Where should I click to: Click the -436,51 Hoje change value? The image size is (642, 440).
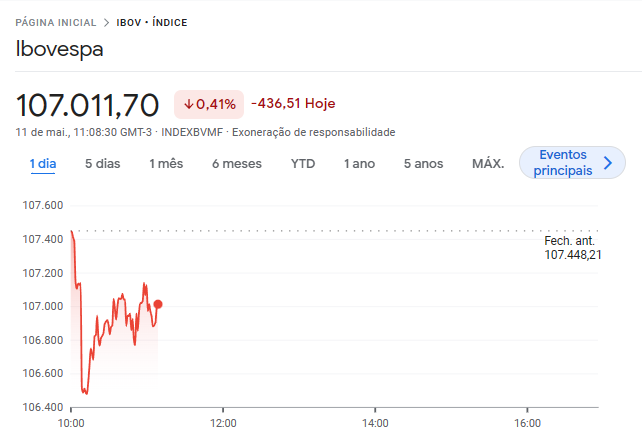(x=292, y=103)
